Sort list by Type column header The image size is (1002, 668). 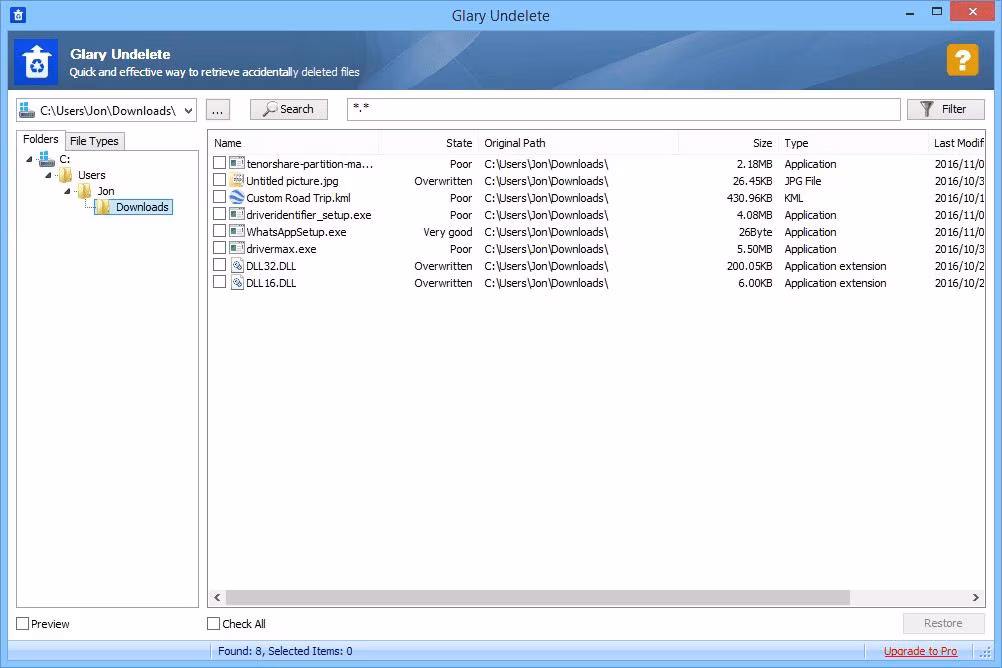(853, 143)
